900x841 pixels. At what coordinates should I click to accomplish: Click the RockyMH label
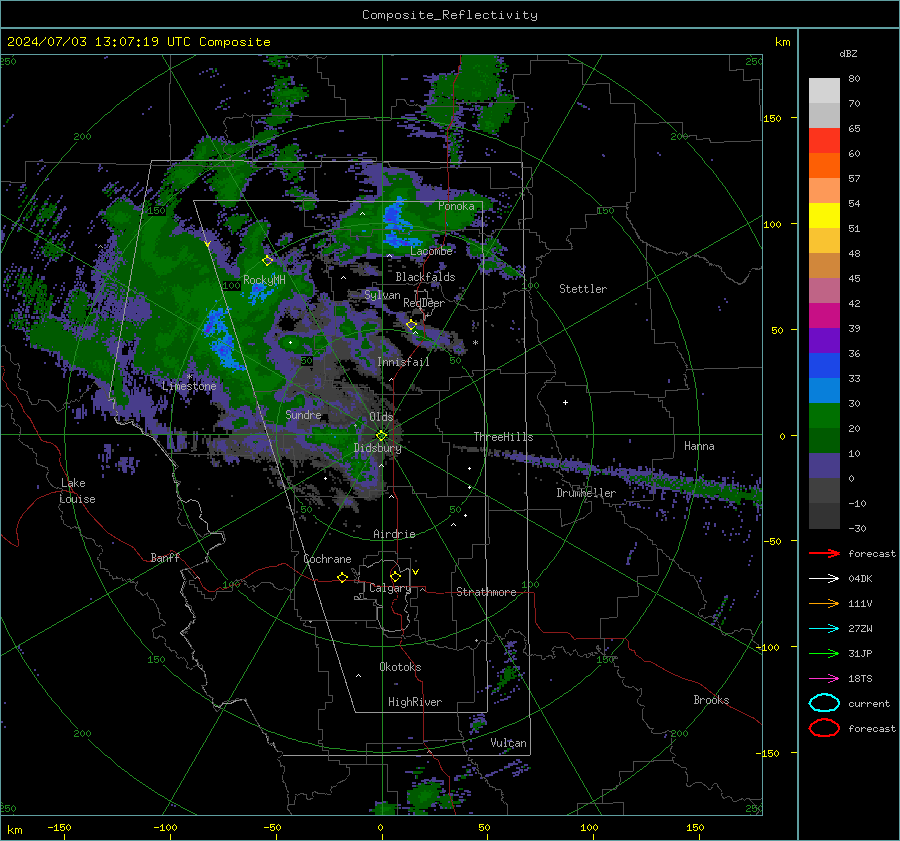(264, 280)
